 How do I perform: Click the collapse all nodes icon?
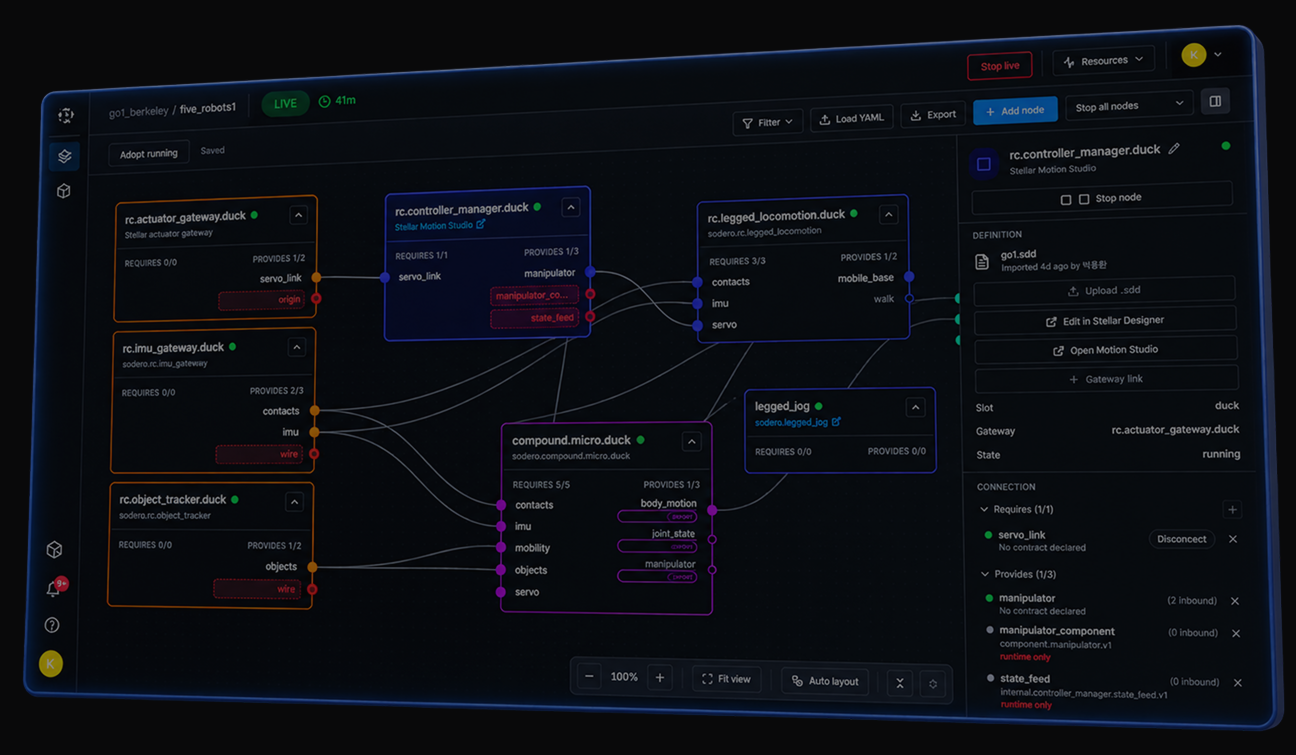[900, 683]
